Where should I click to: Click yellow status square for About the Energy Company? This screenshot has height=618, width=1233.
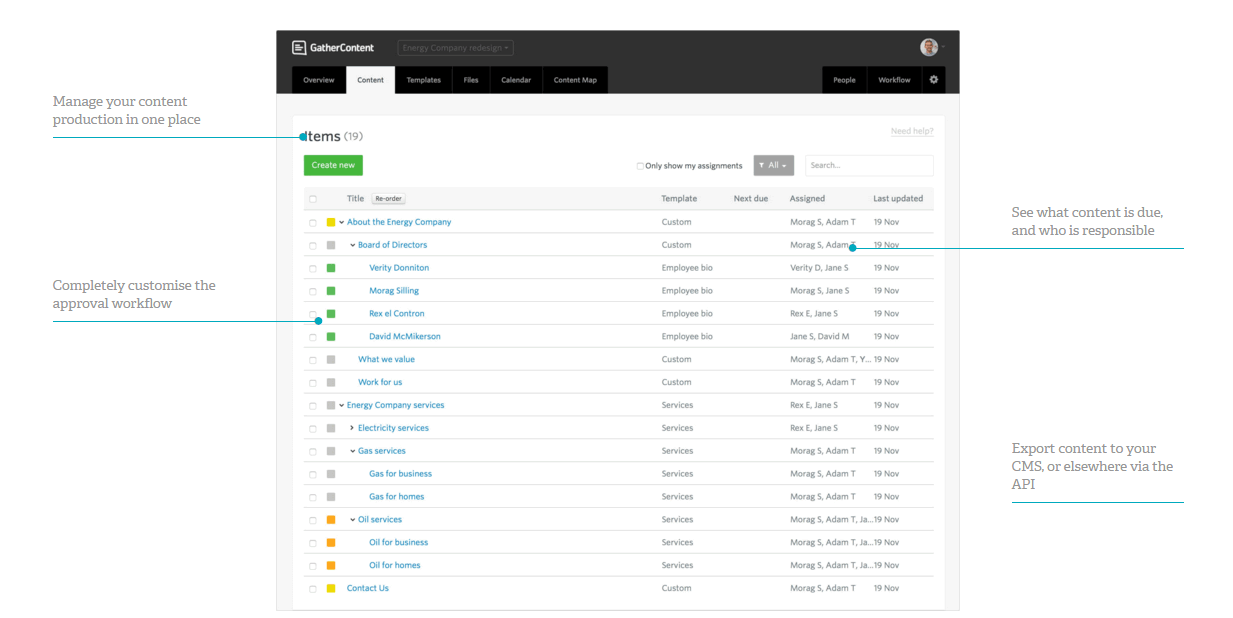(331, 222)
